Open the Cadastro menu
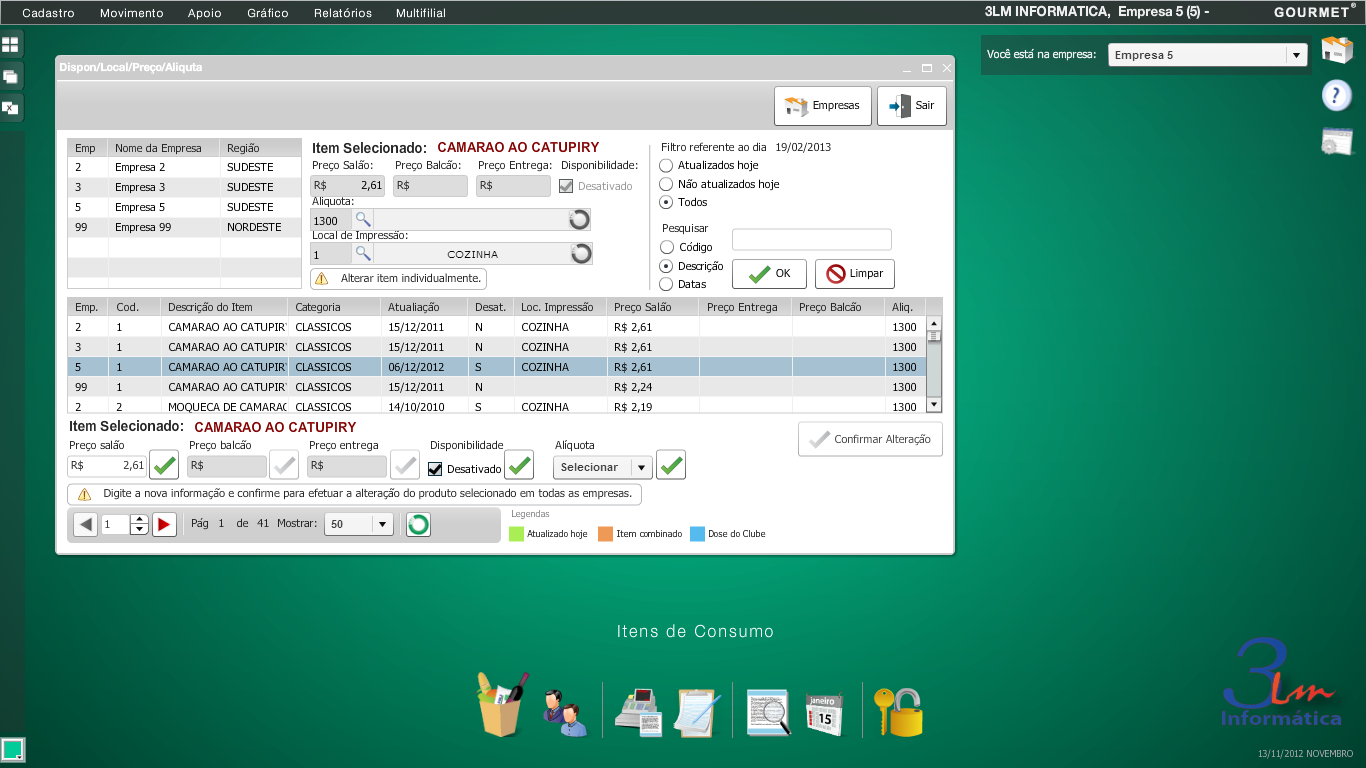1366x768 pixels. point(48,13)
